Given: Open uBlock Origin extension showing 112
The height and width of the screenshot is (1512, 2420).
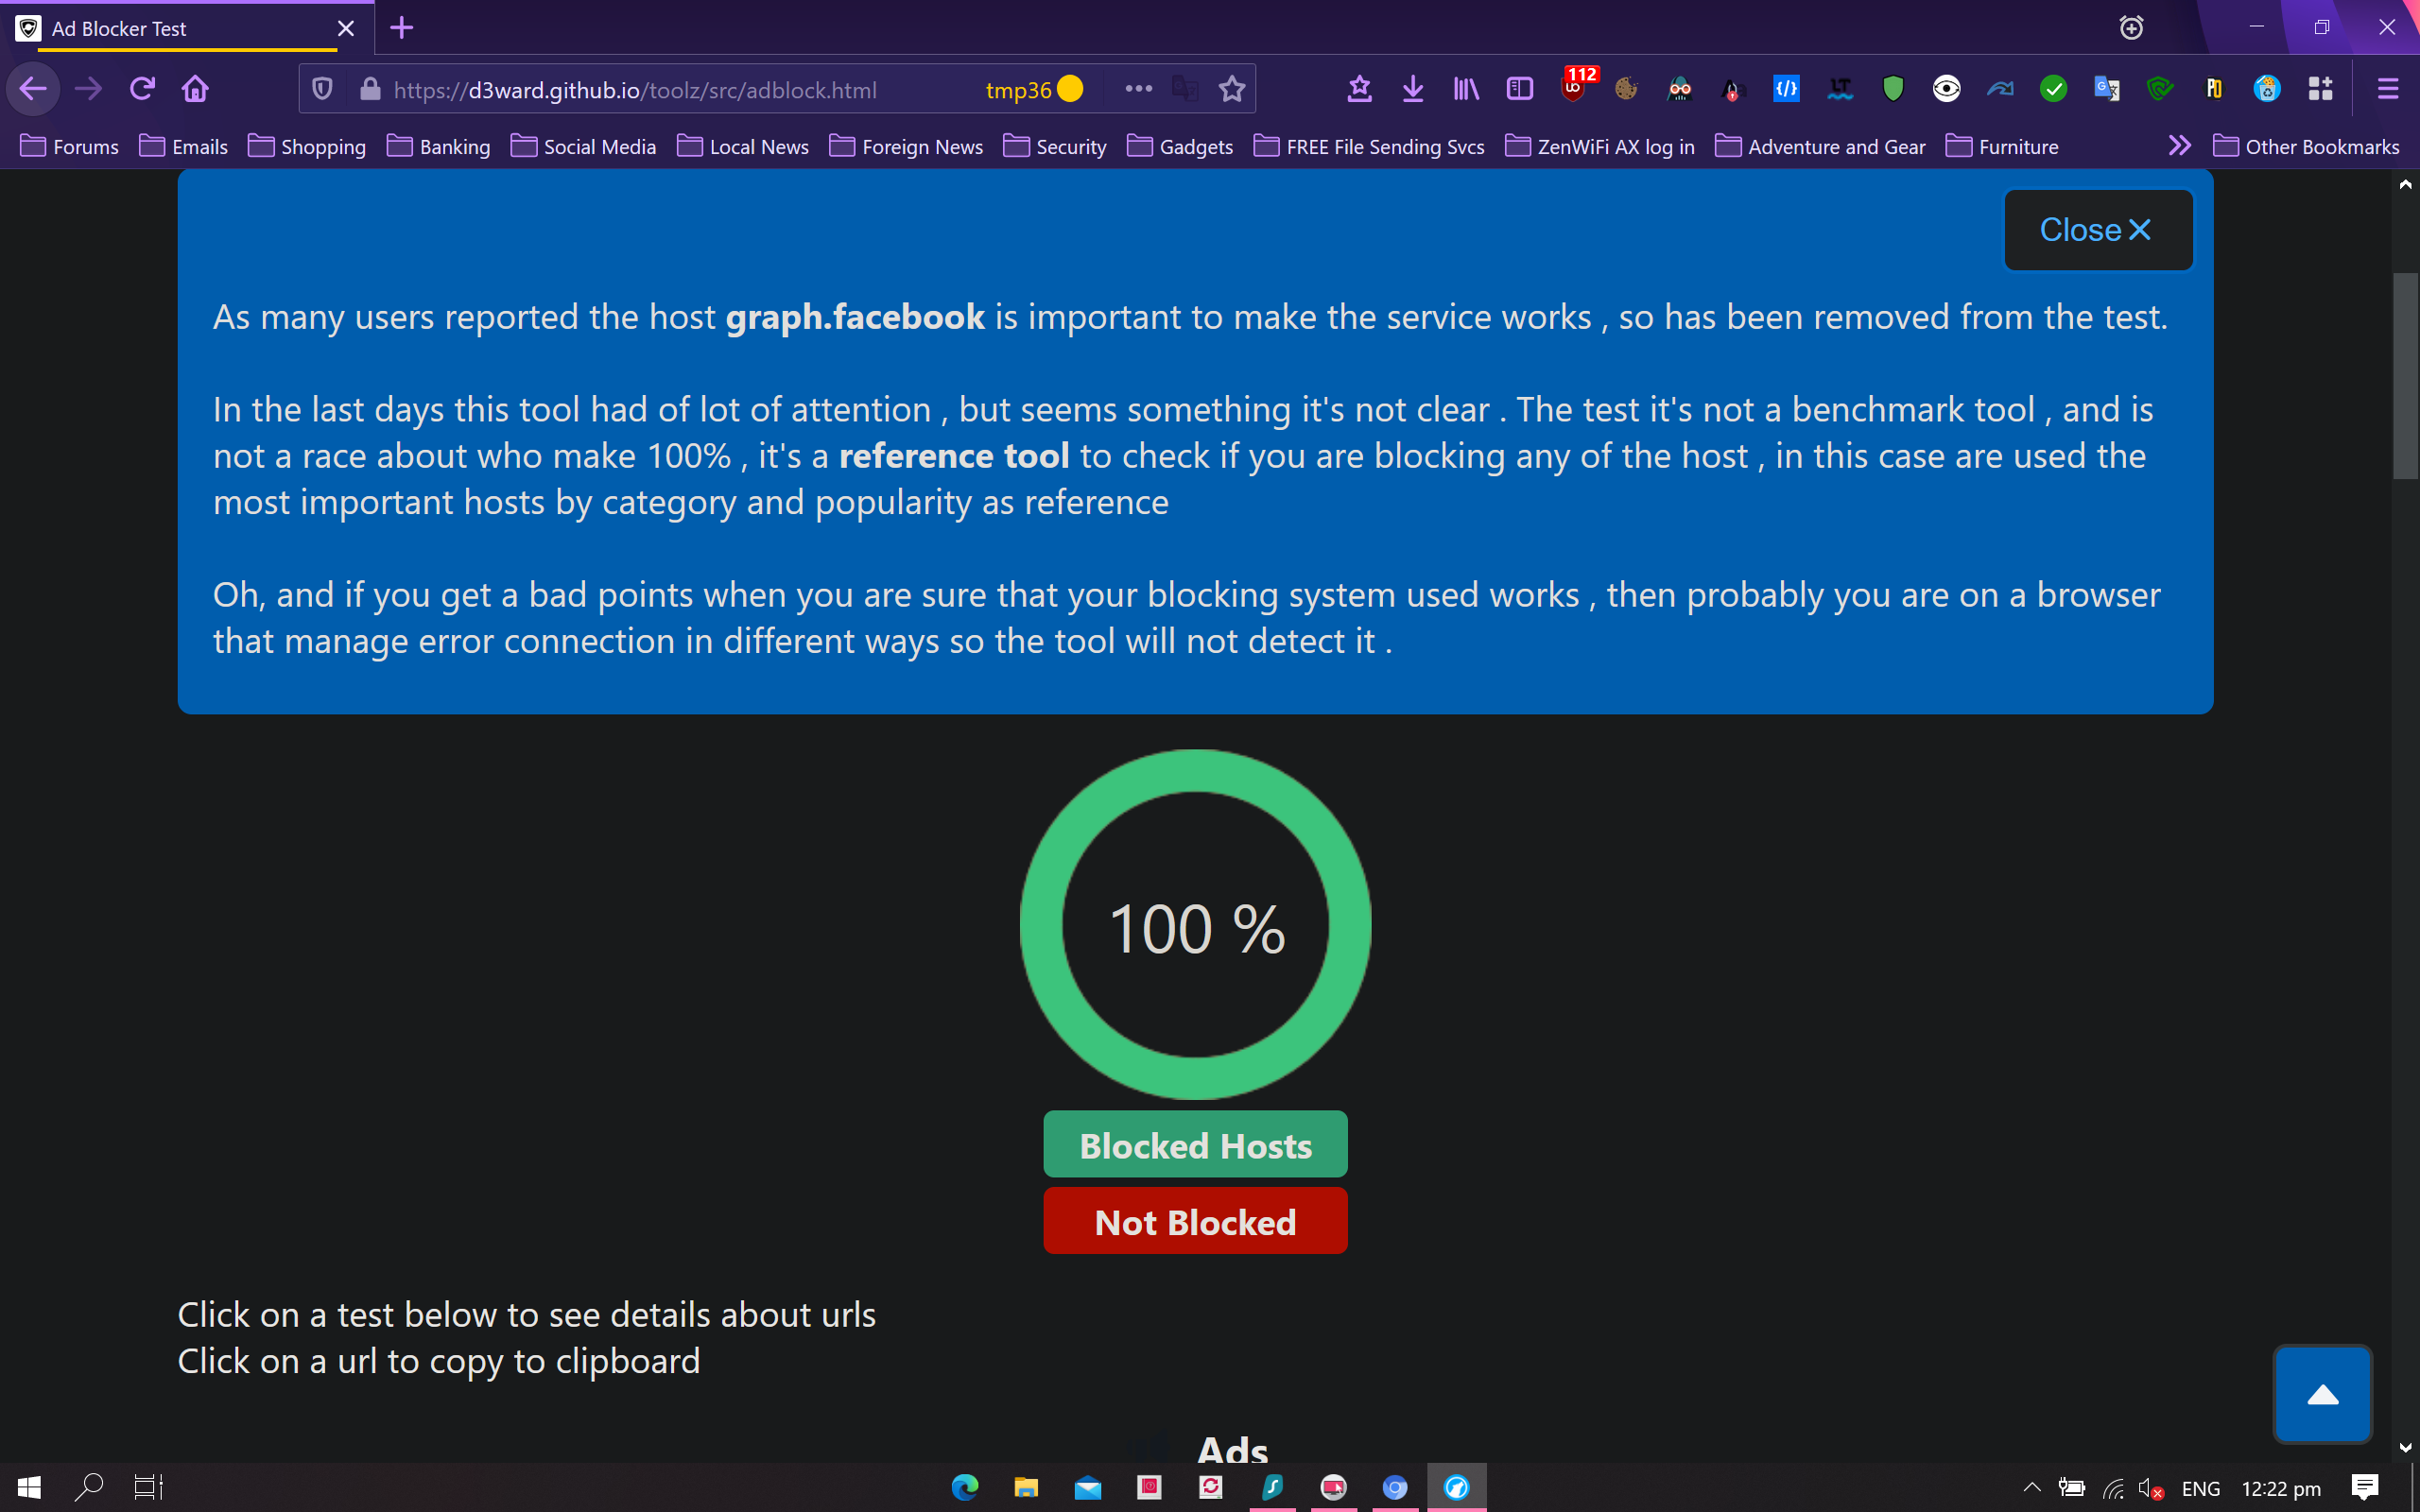Looking at the screenshot, I should point(1574,89).
